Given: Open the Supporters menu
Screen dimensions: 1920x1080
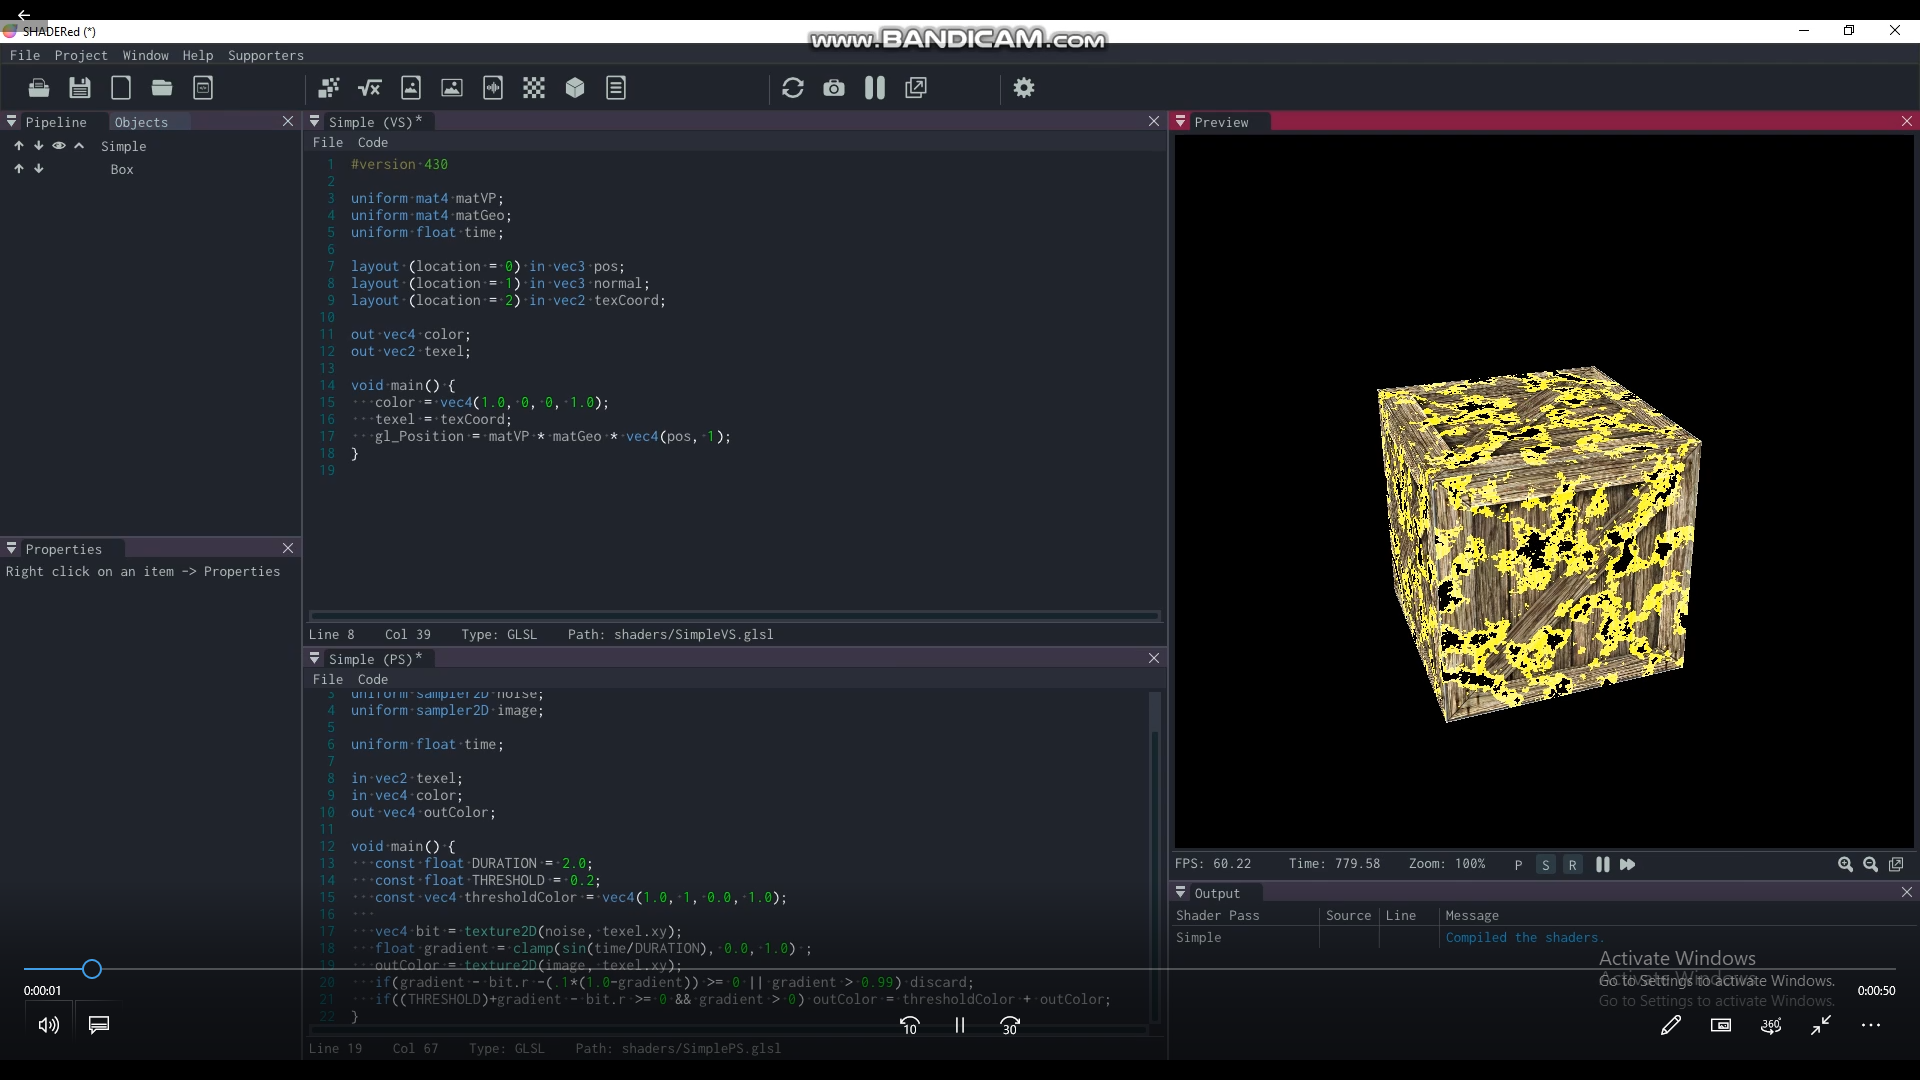Looking at the screenshot, I should click(266, 55).
